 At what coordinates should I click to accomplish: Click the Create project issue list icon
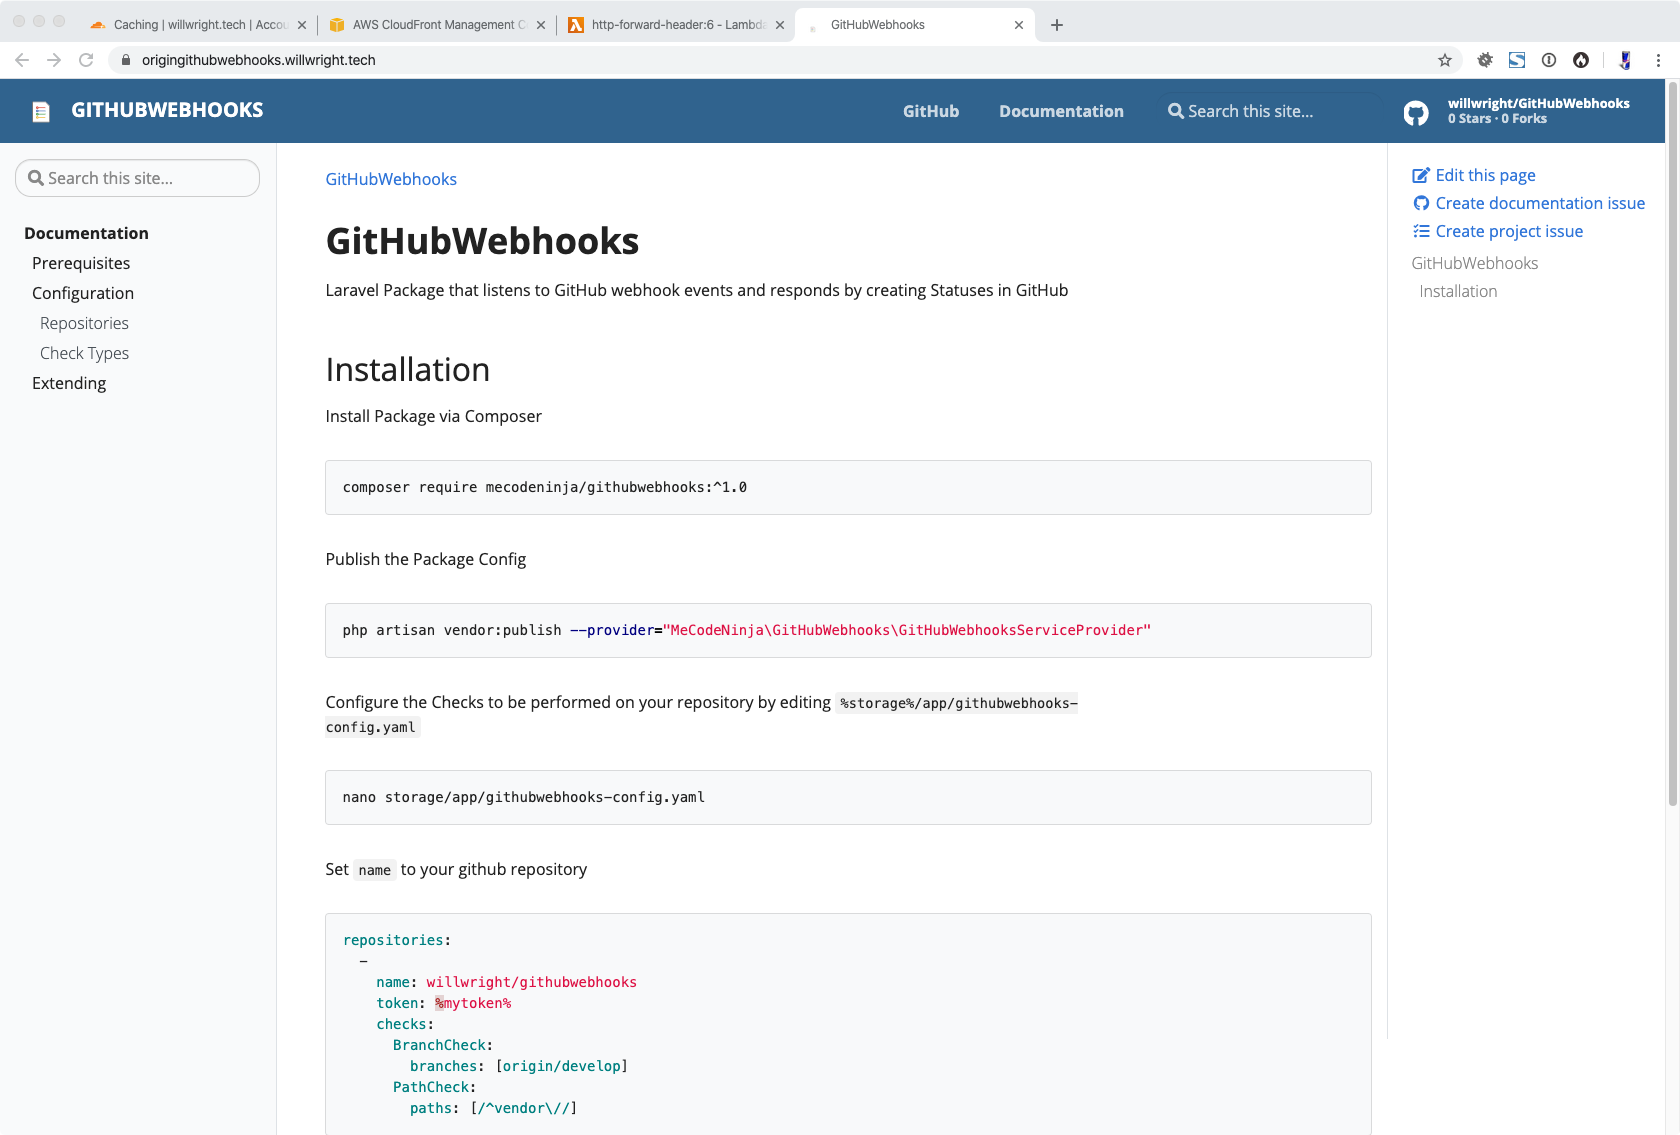(x=1421, y=231)
